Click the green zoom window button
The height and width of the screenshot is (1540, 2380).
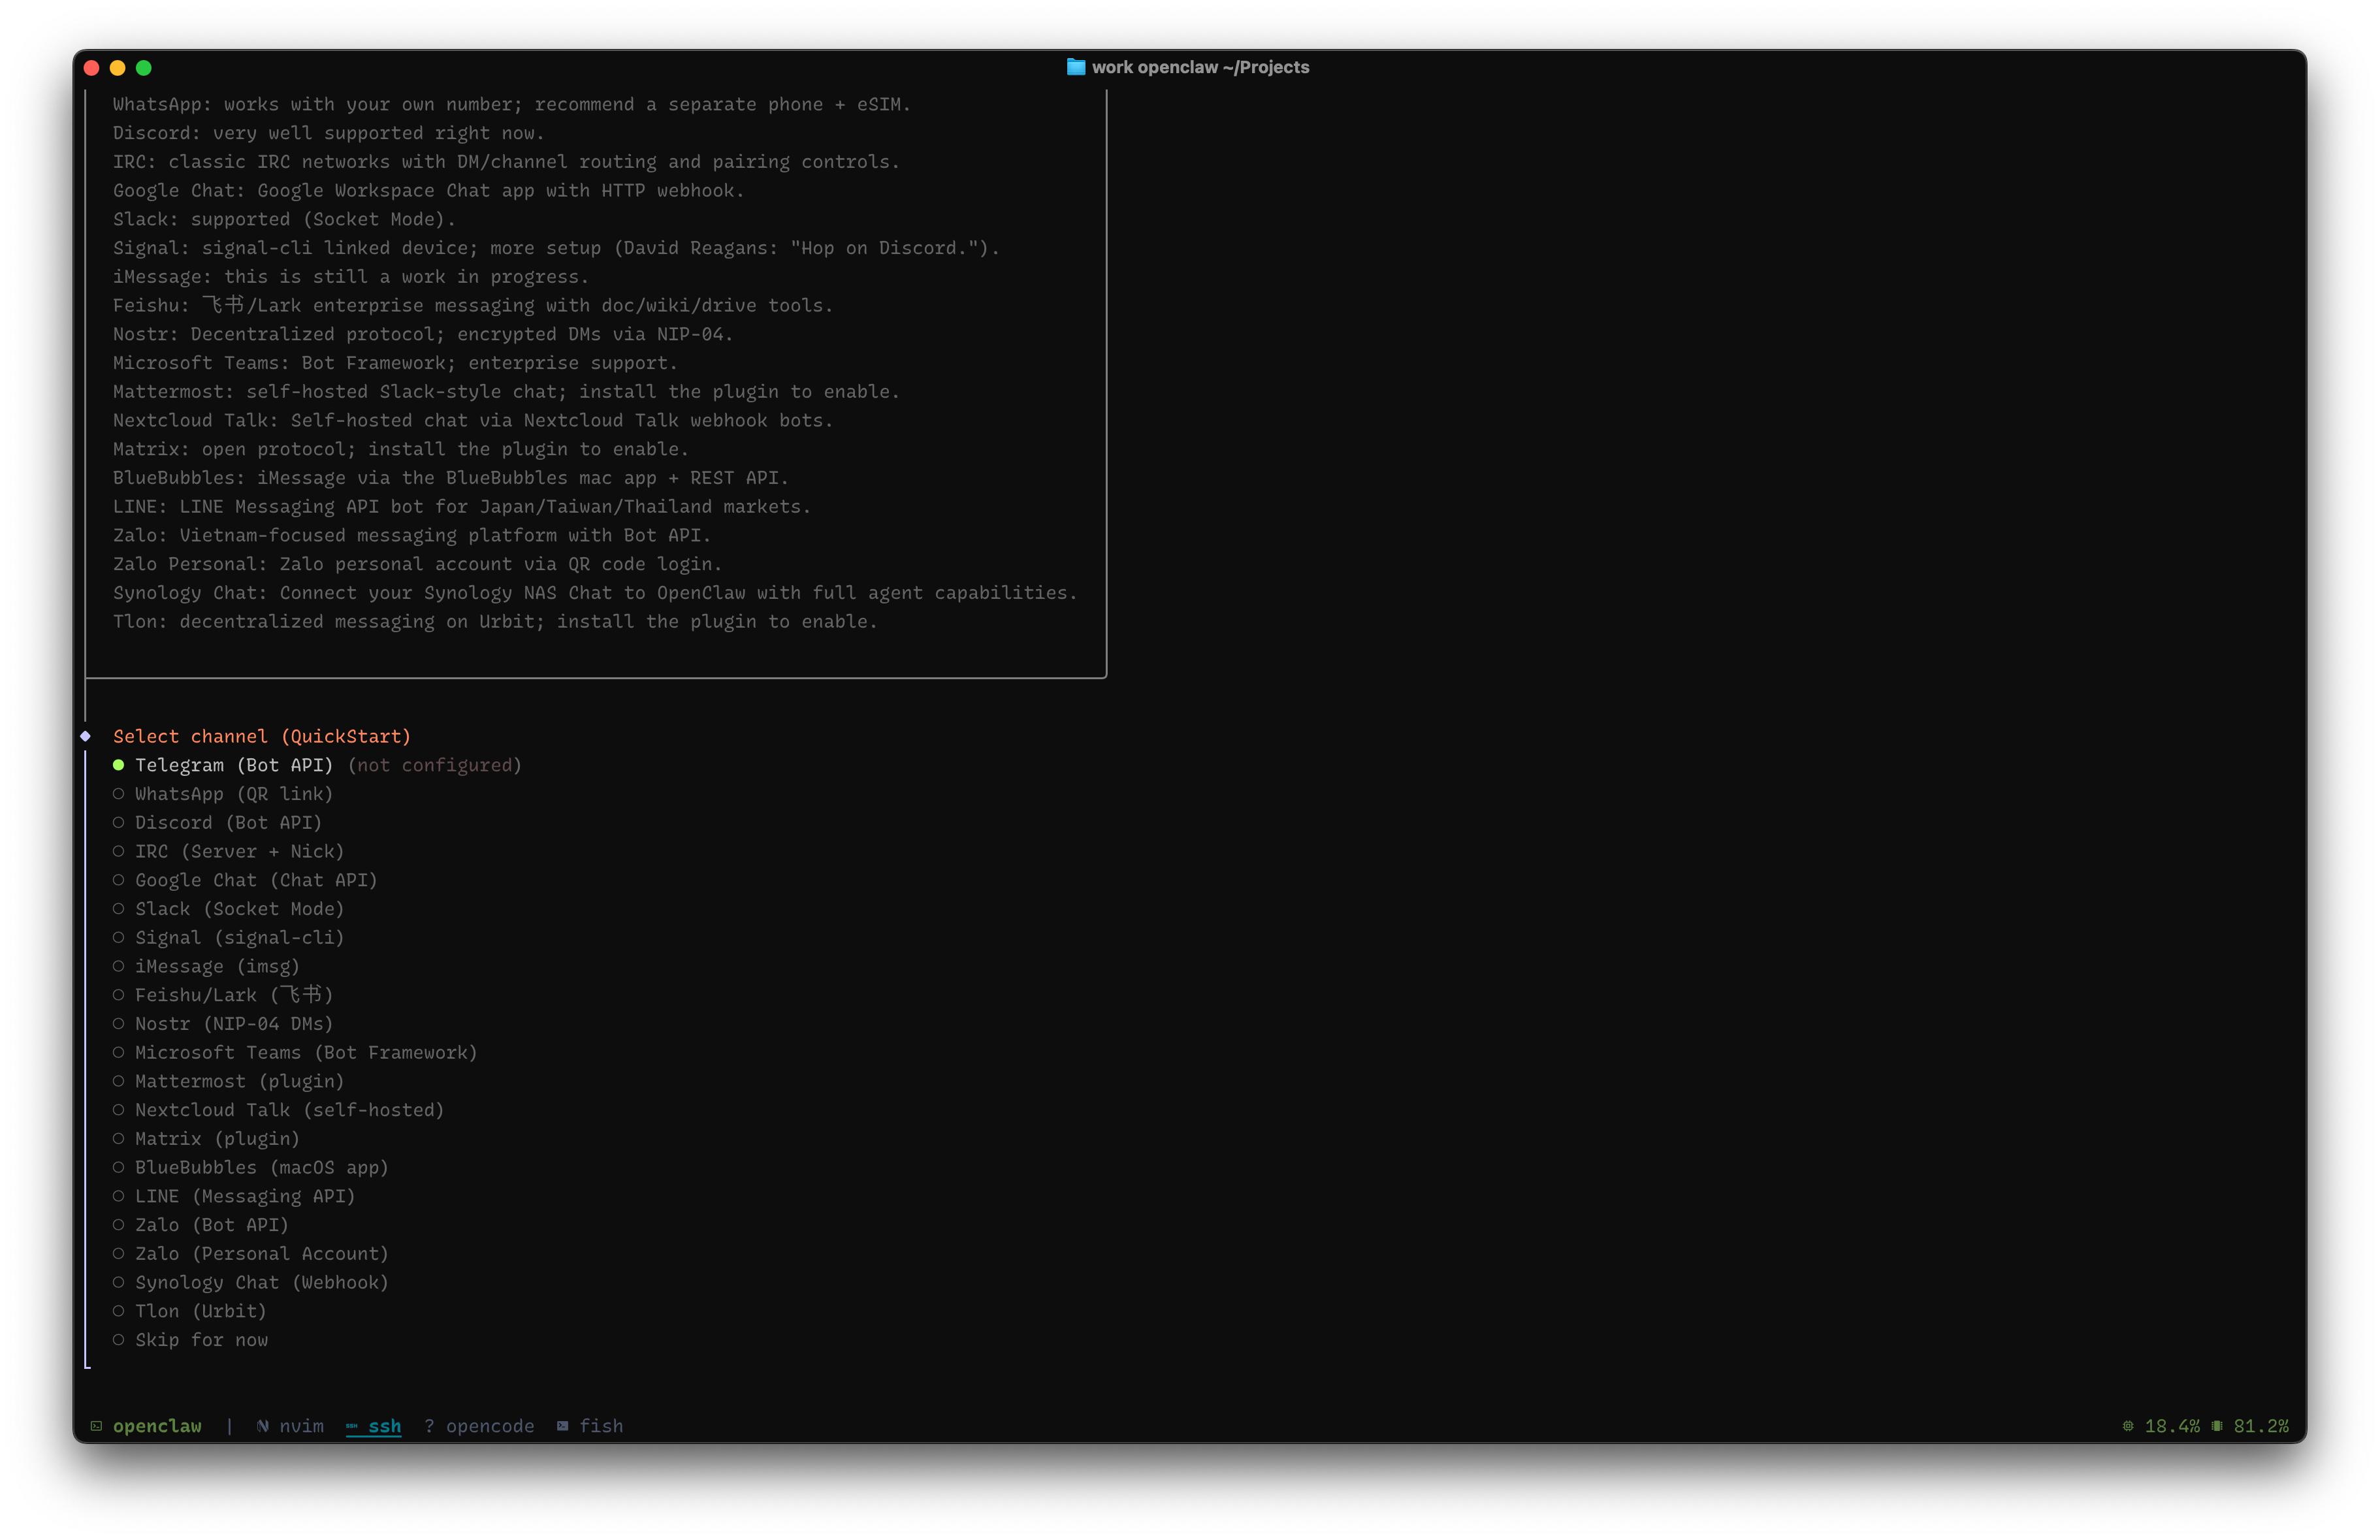pyautogui.click(x=144, y=68)
